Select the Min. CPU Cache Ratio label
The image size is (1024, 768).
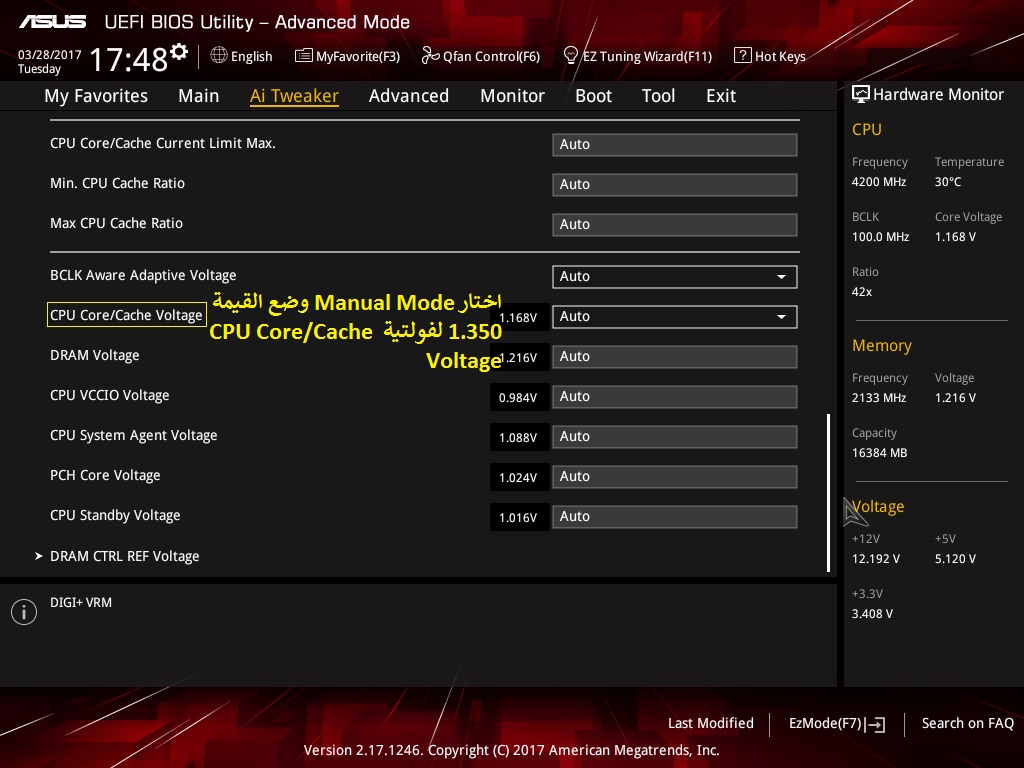(x=118, y=184)
